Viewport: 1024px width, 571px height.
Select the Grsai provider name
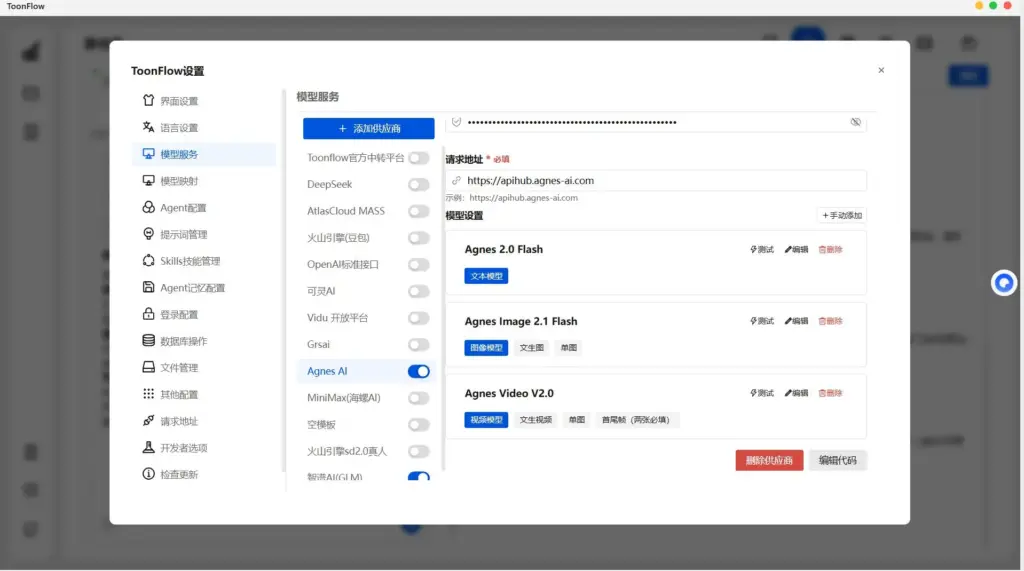click(319, 344)
